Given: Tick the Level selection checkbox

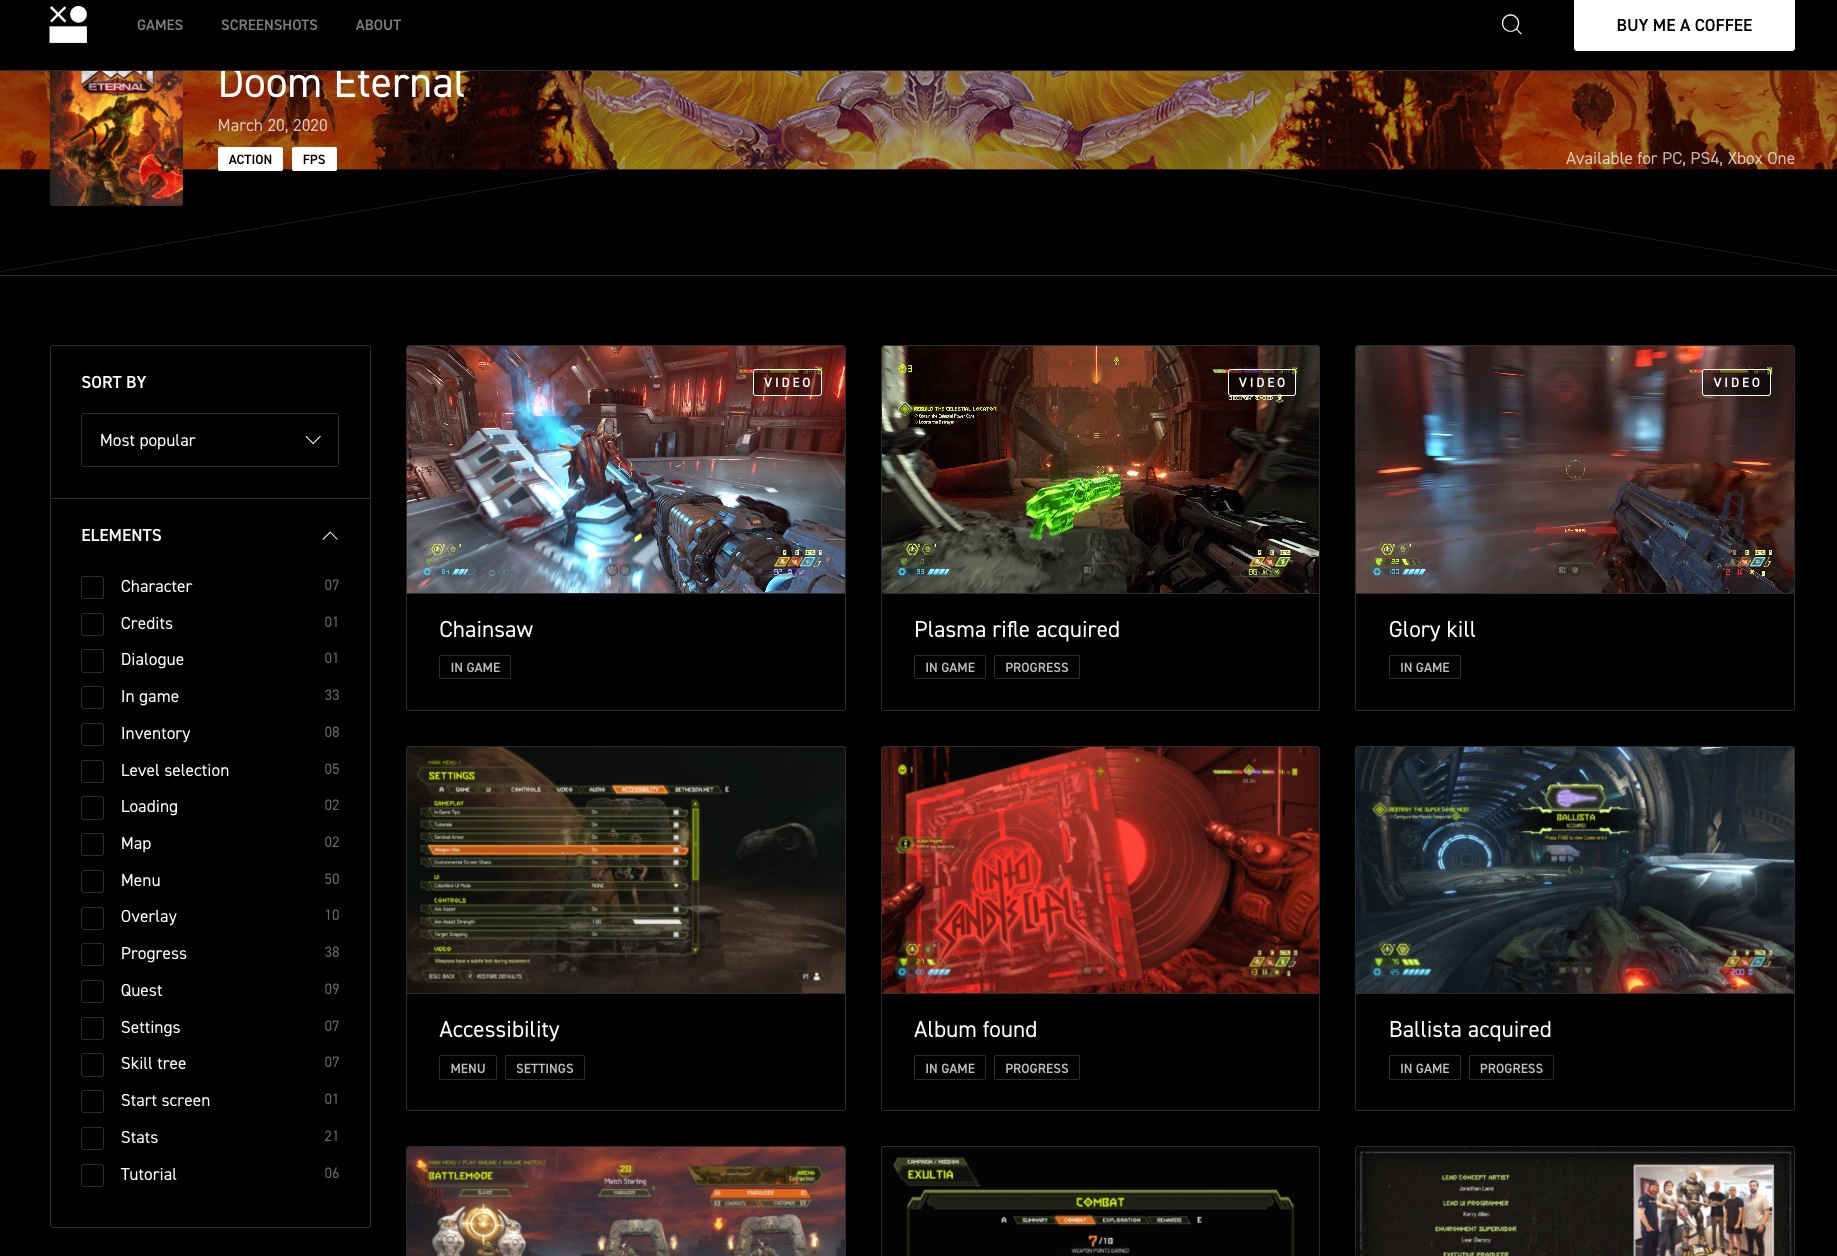Looking at the screenshot, I should (93, 771).
